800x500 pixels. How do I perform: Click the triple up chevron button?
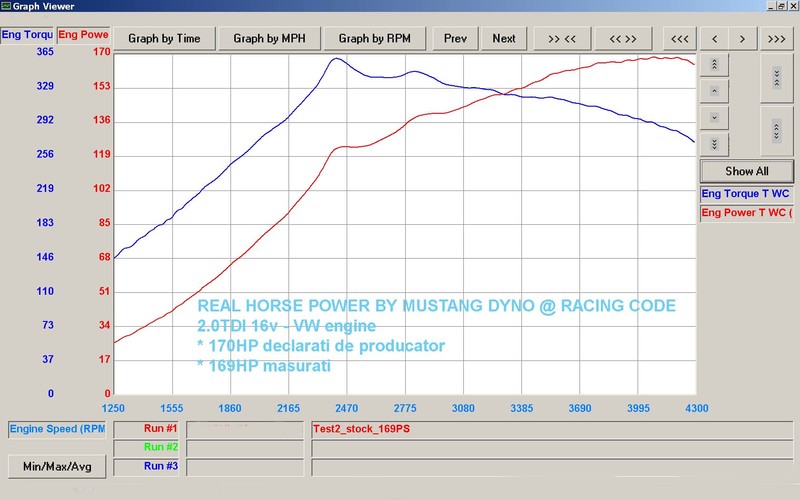(714, 65)
